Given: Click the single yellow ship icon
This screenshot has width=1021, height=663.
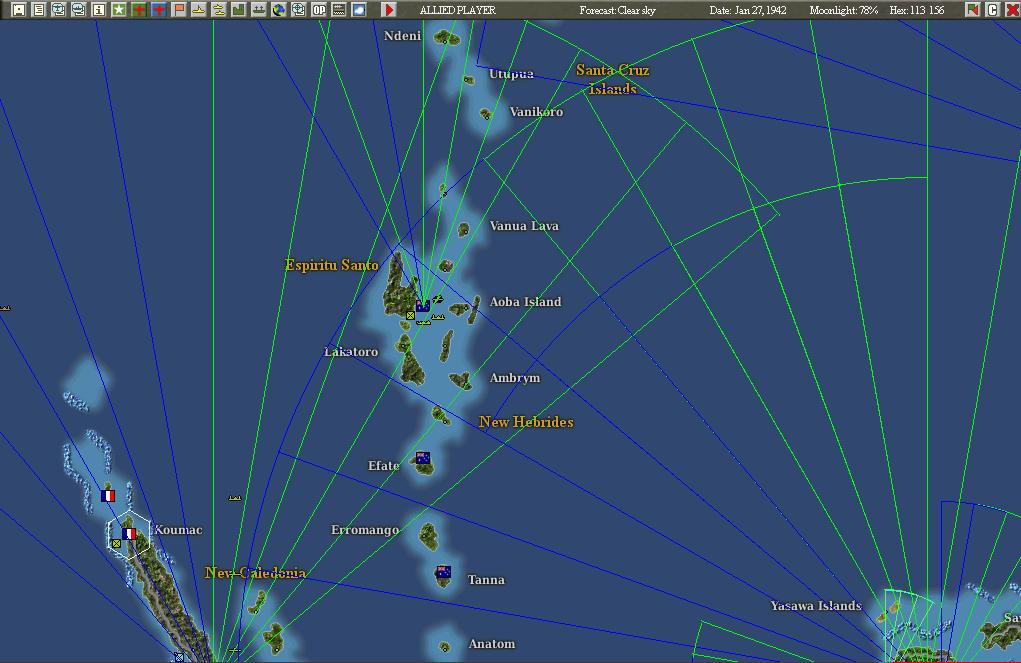Looking at the screenshot, I should point(199,10).
